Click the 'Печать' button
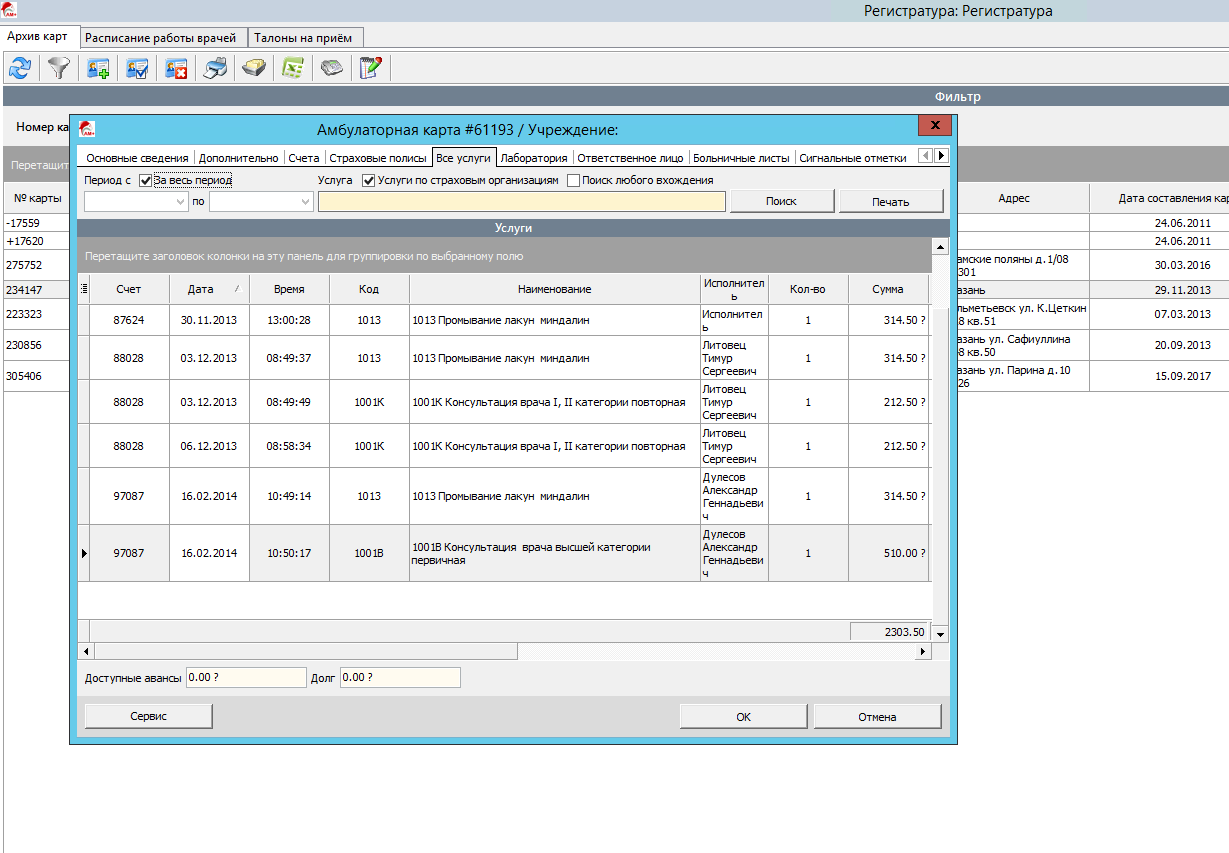 click(890, 202)
